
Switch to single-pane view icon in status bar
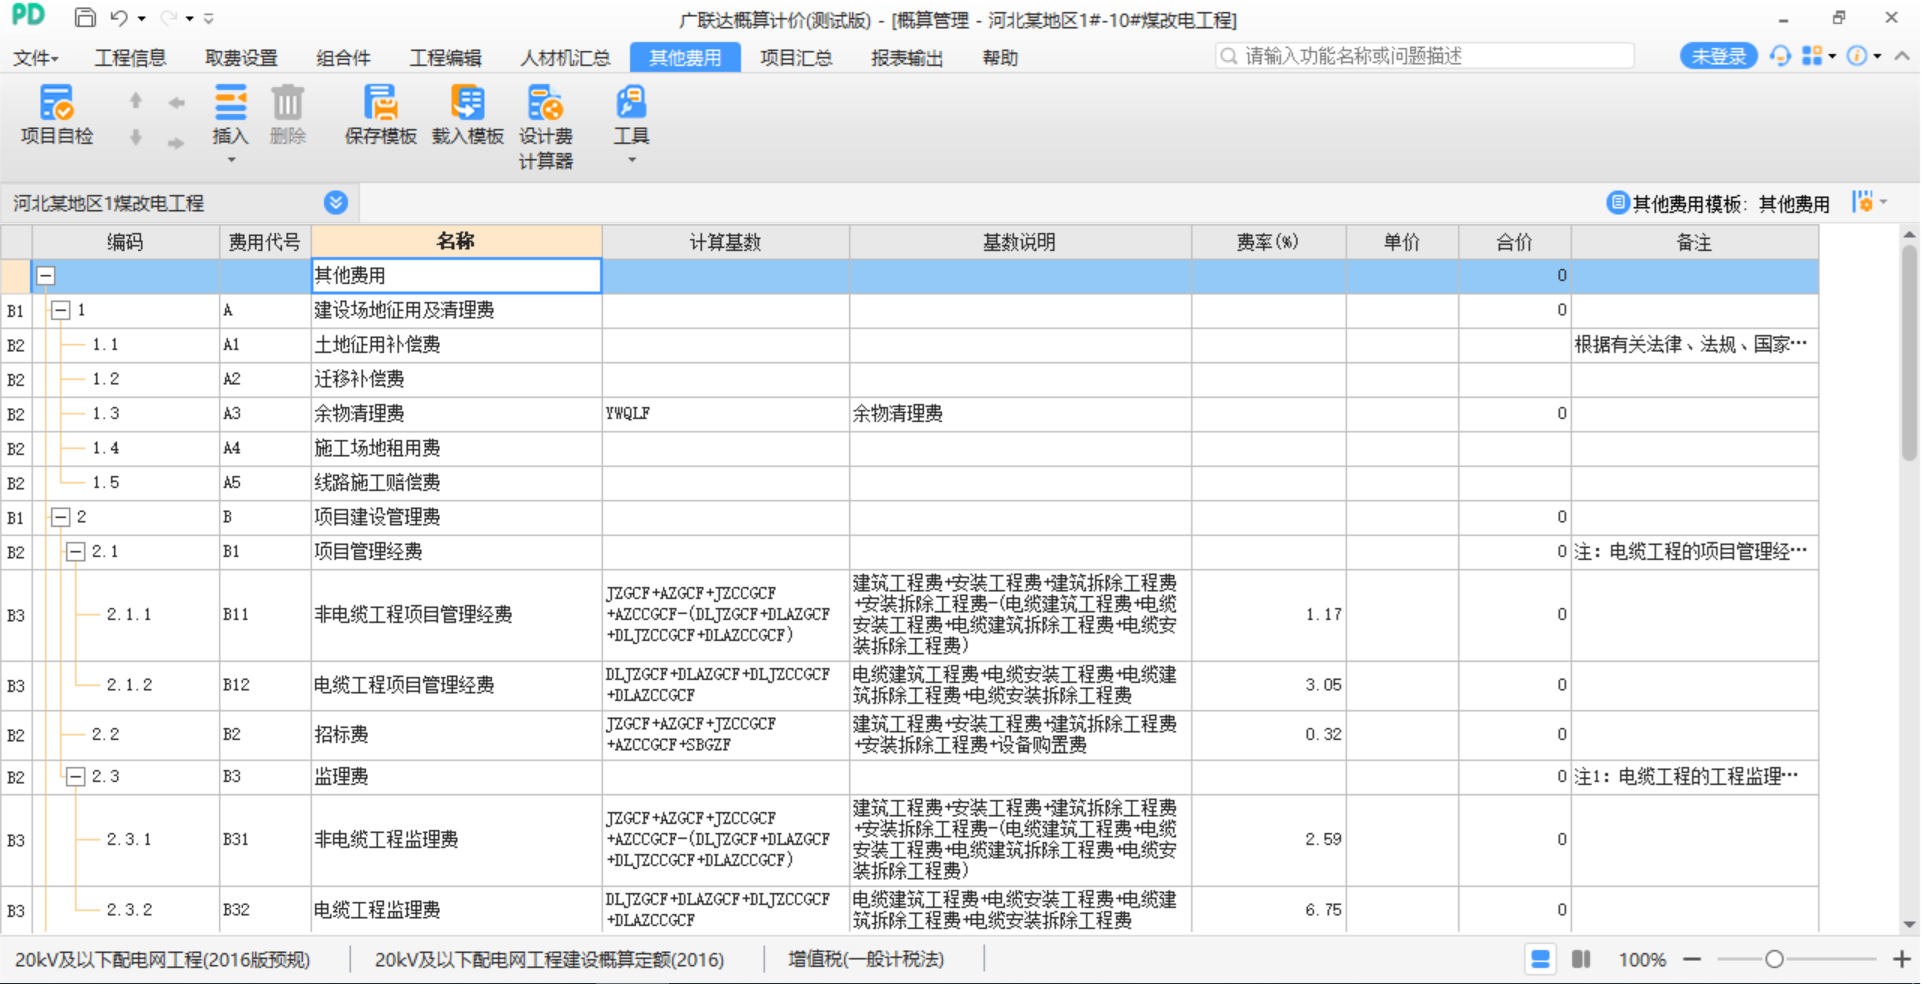1541,960
